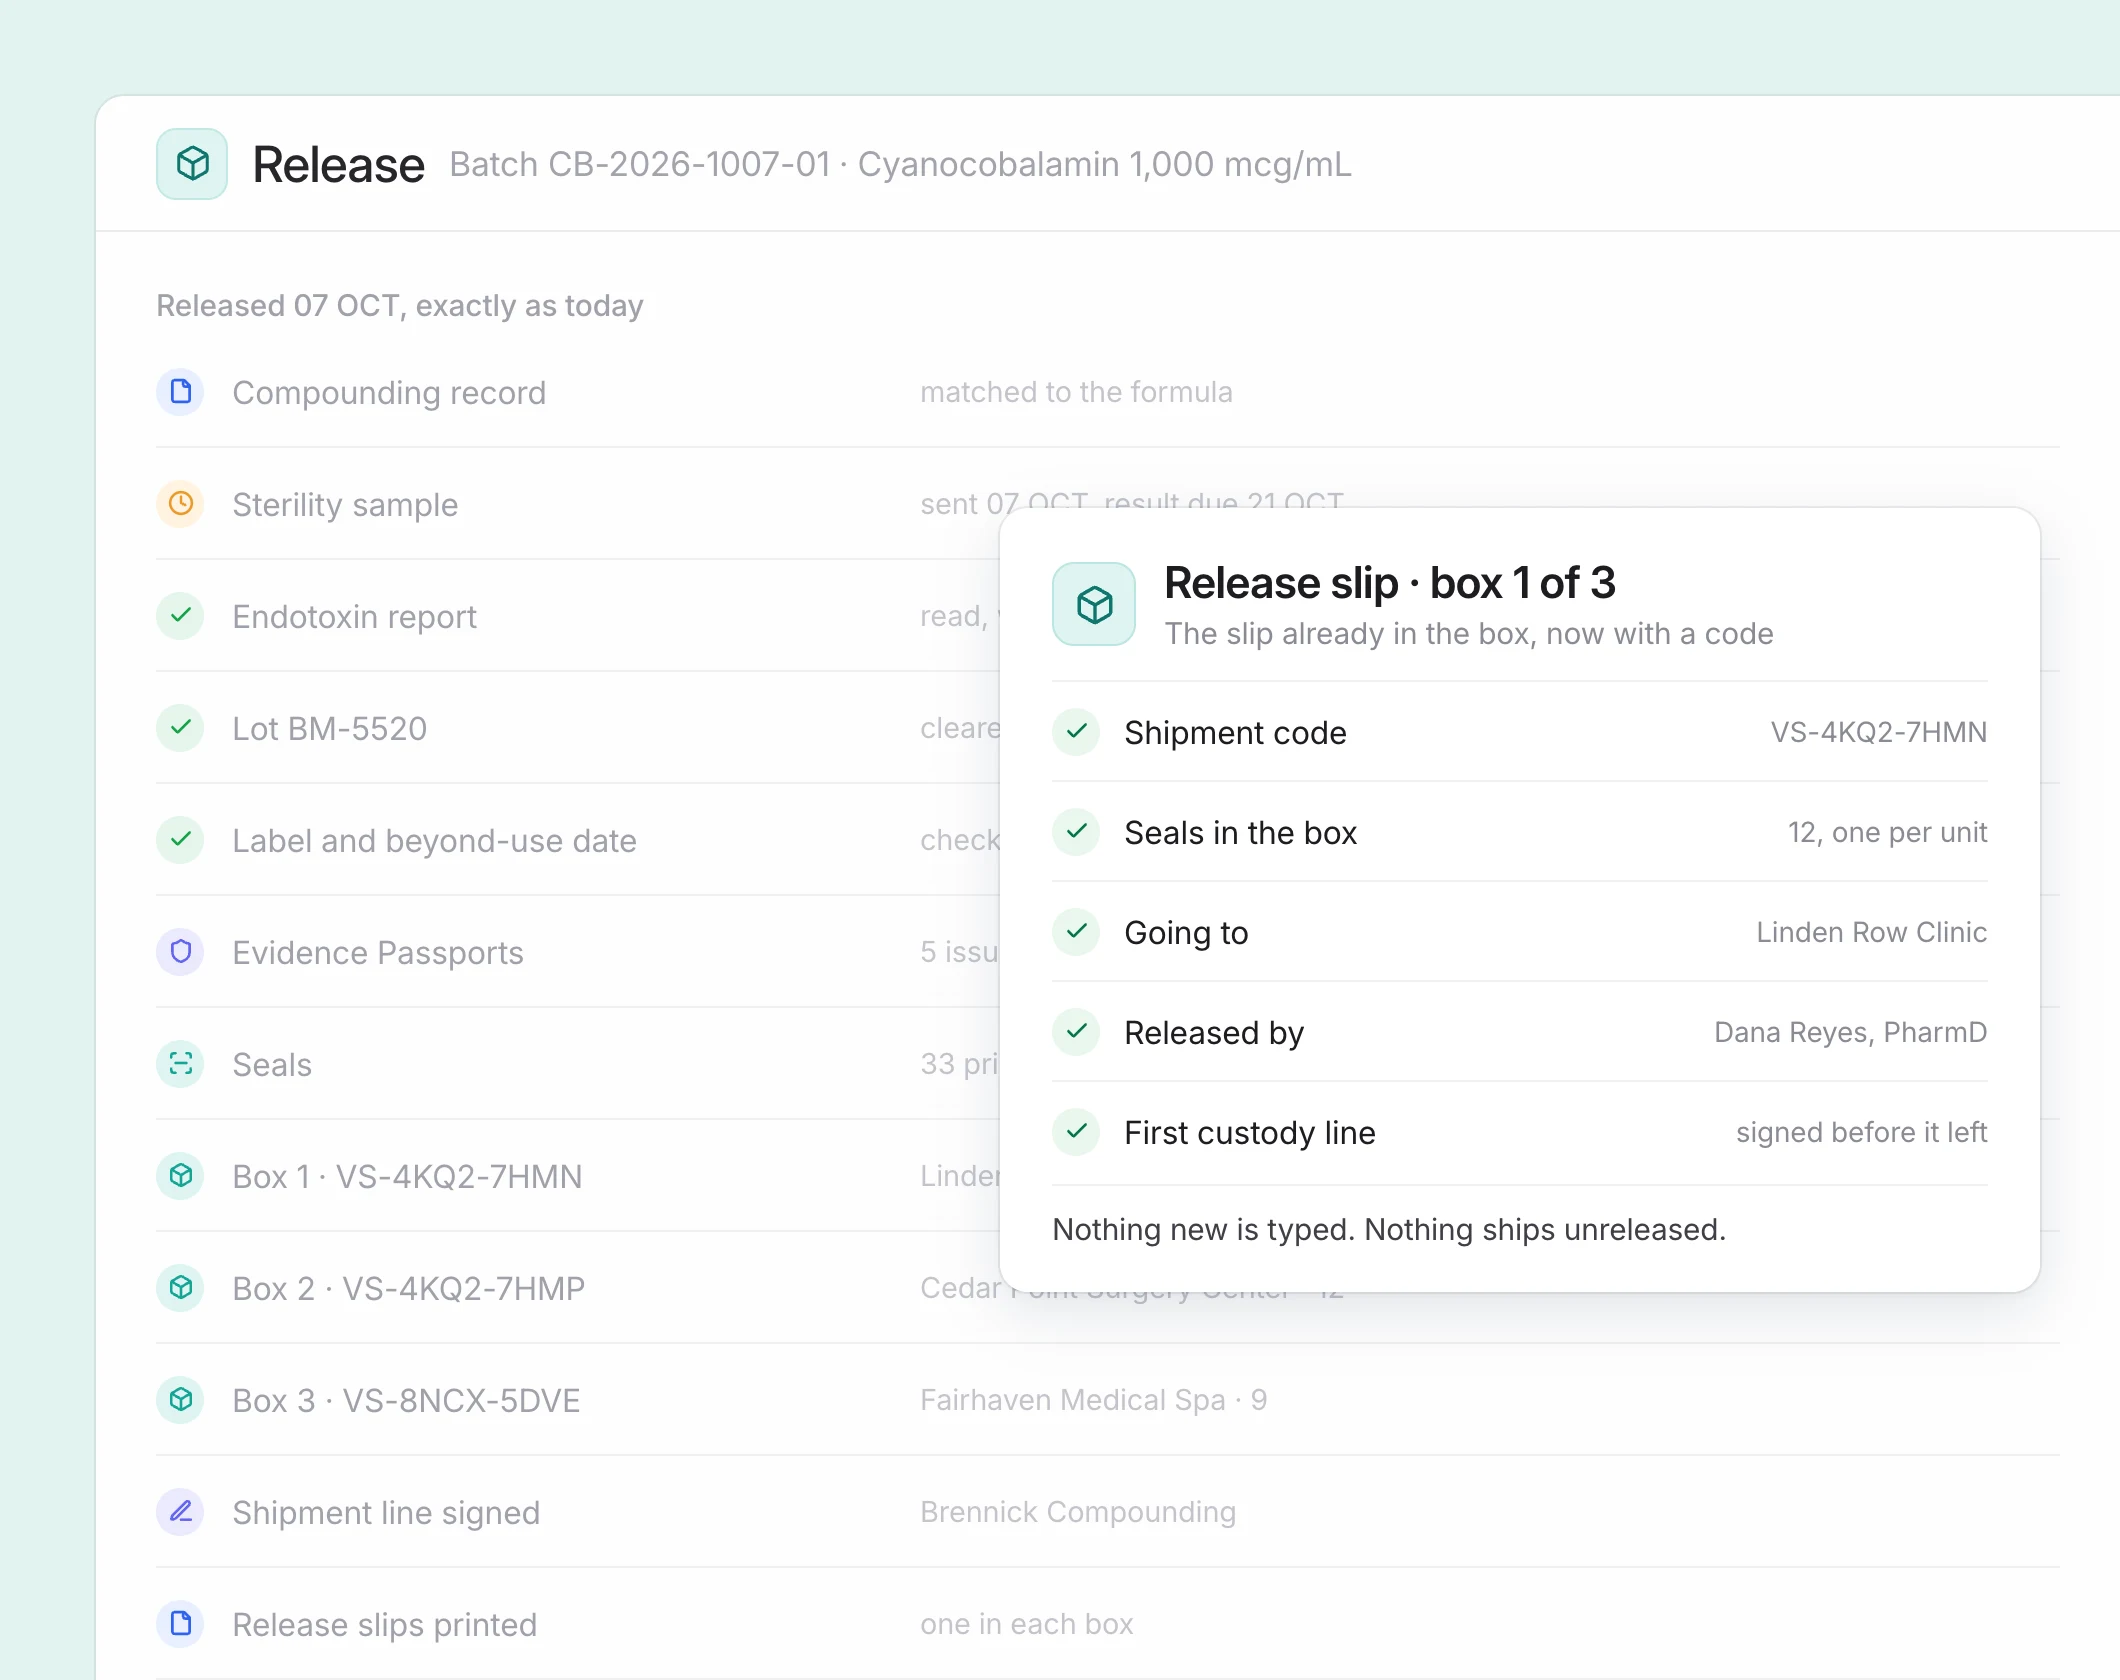Select the Shipment line signed label
This screenshot has width=2120, height=1680.
386,1513
